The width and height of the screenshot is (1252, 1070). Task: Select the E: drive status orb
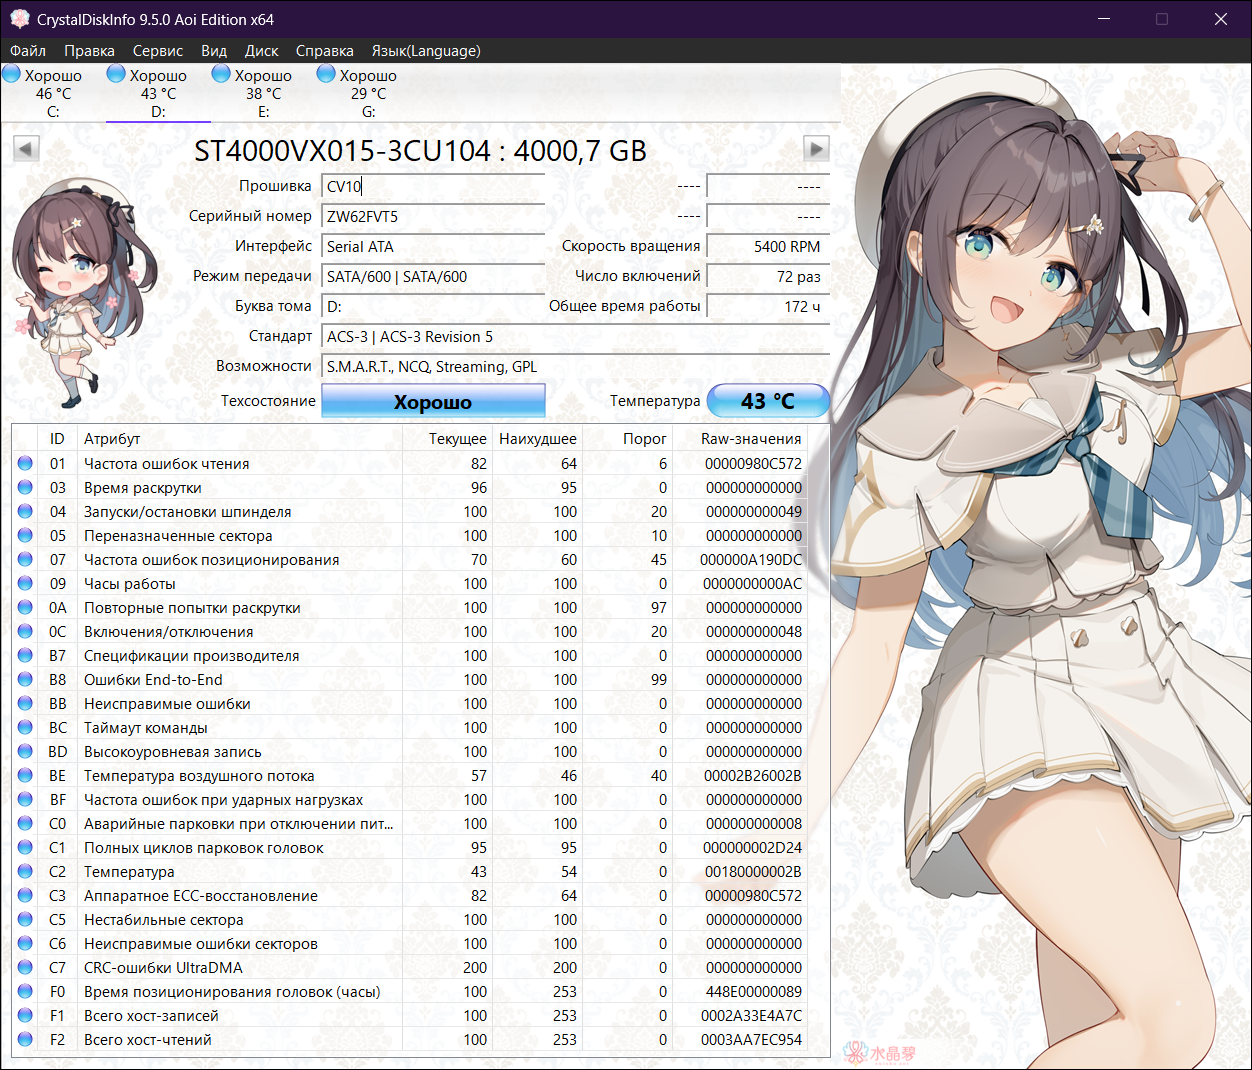point(221,73)
